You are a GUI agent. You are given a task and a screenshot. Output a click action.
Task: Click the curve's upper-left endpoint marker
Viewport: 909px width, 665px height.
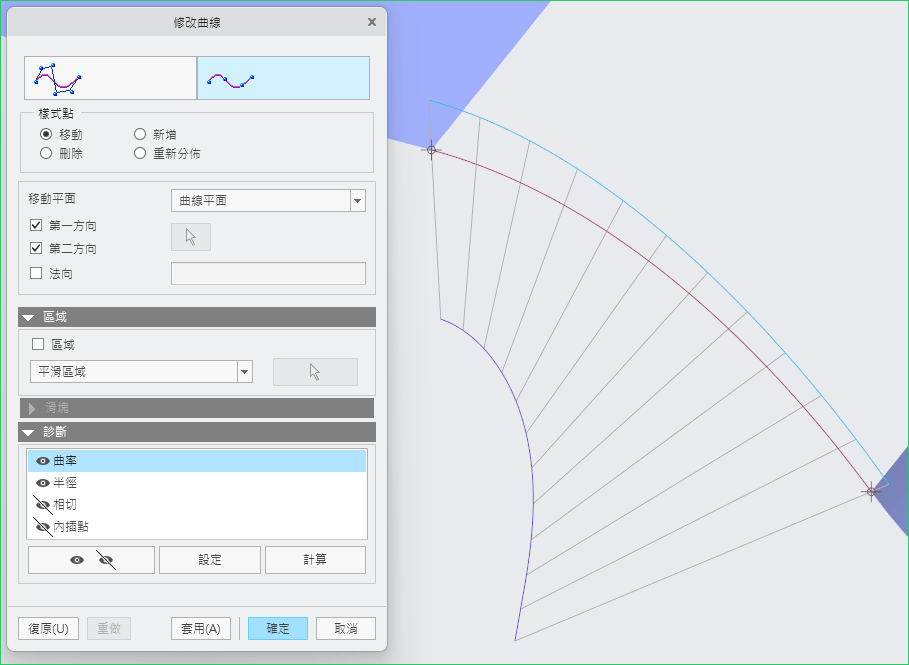432,151
